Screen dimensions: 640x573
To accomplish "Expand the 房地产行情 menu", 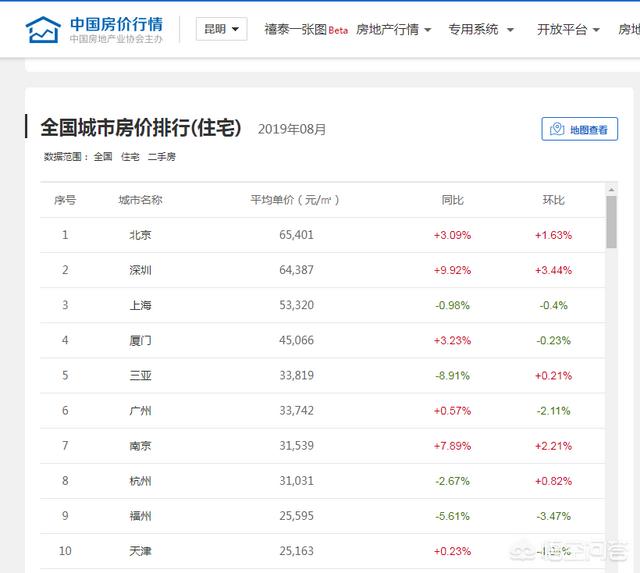I will coord(393,30).
